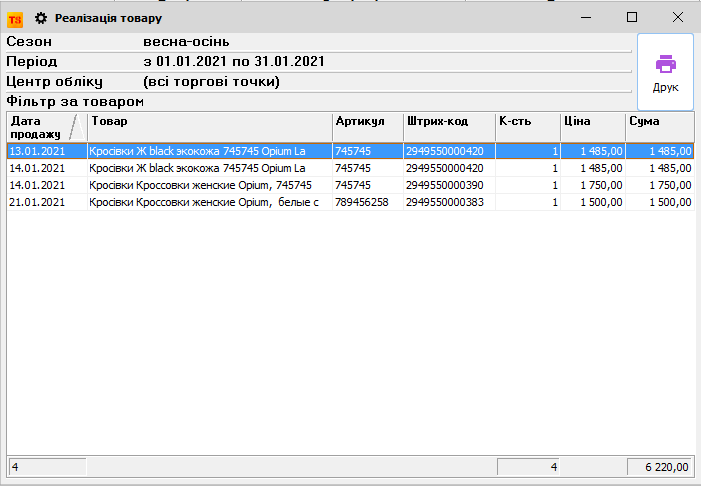The height and width of the screenshot is (486, 701).
Task: Click the TS application logo icon
Action: pyautogui.click(x=15, y=18)
